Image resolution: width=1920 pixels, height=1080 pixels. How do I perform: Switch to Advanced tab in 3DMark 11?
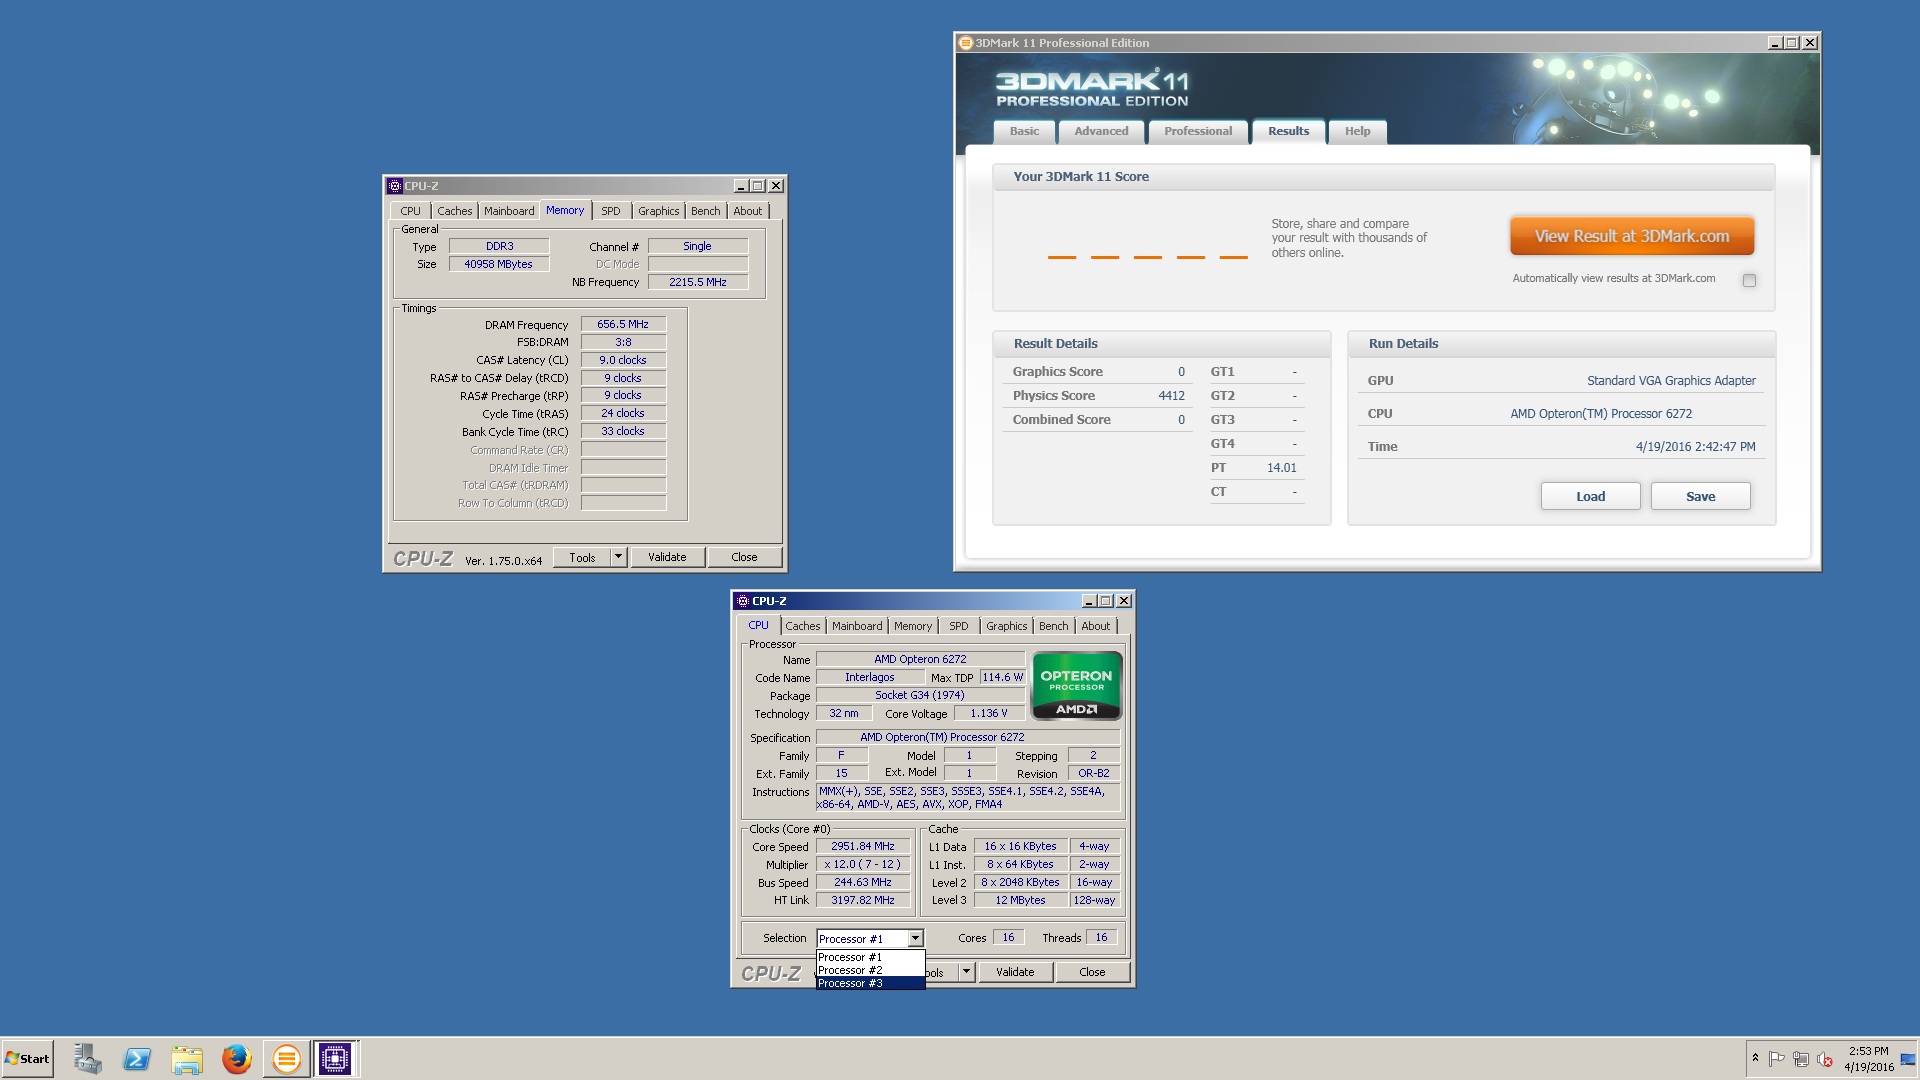click(x=1101, y=131)
